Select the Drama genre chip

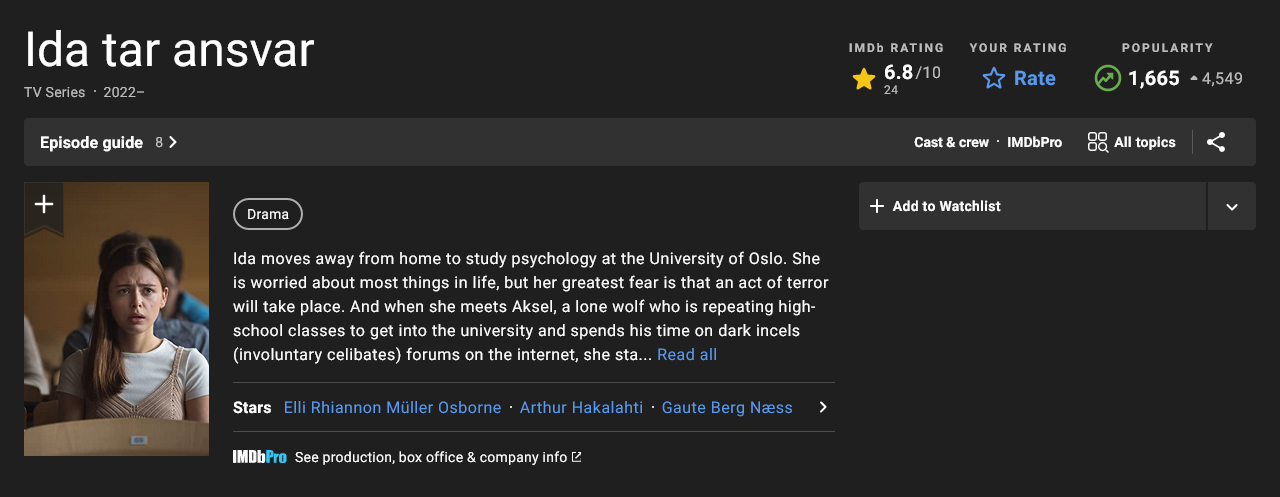[x=268, y=214]
